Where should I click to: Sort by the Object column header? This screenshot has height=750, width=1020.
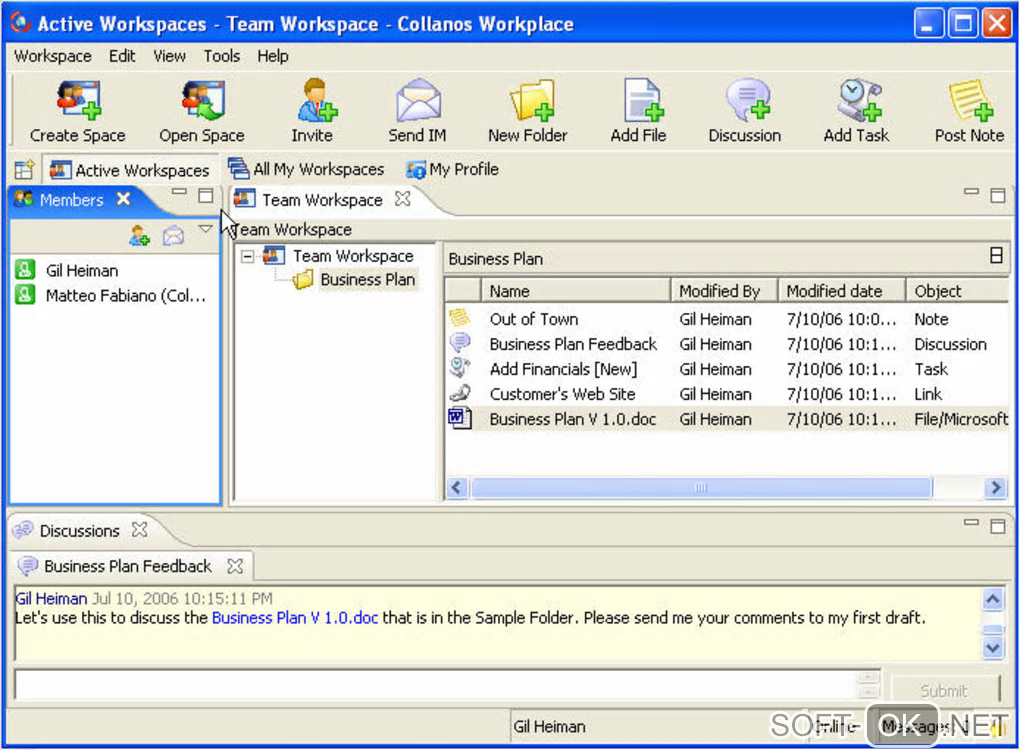(958, 290)
